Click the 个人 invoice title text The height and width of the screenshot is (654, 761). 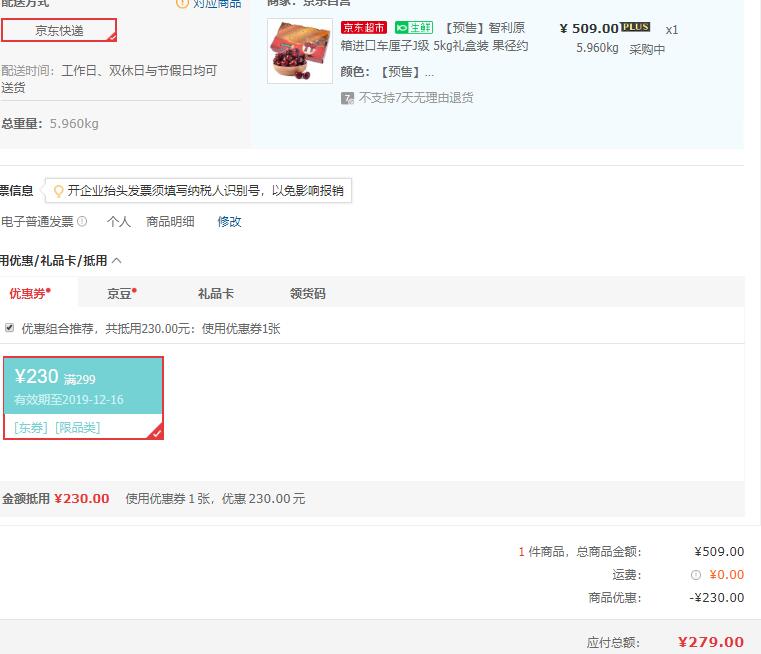(x=119, y=222)
